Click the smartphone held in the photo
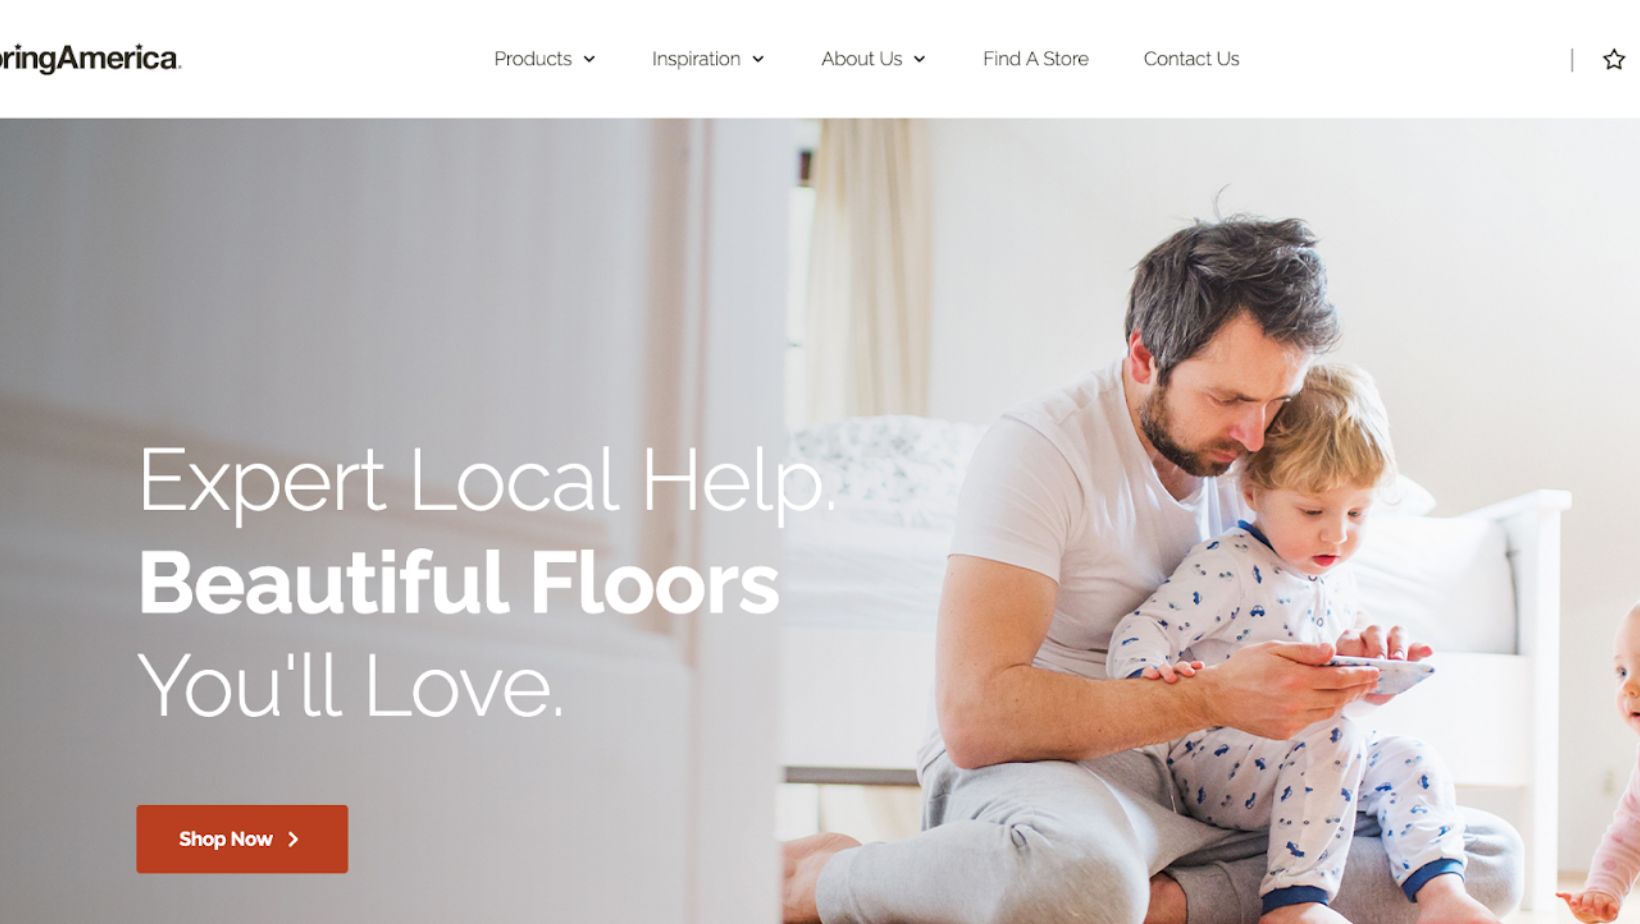This screenshot has height=924, width=1640. [x=1385, y=672]
